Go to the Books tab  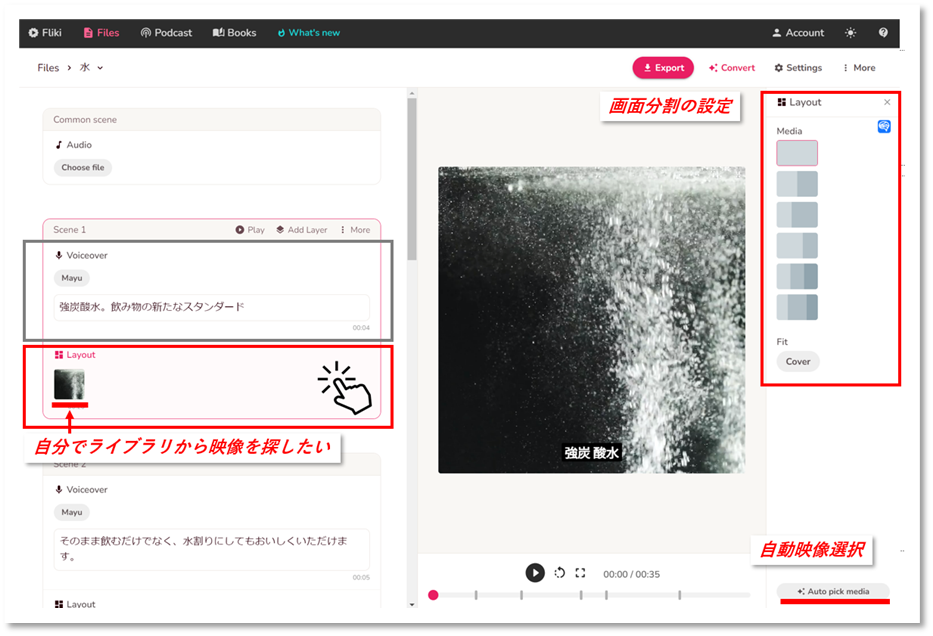click(235, 33)
